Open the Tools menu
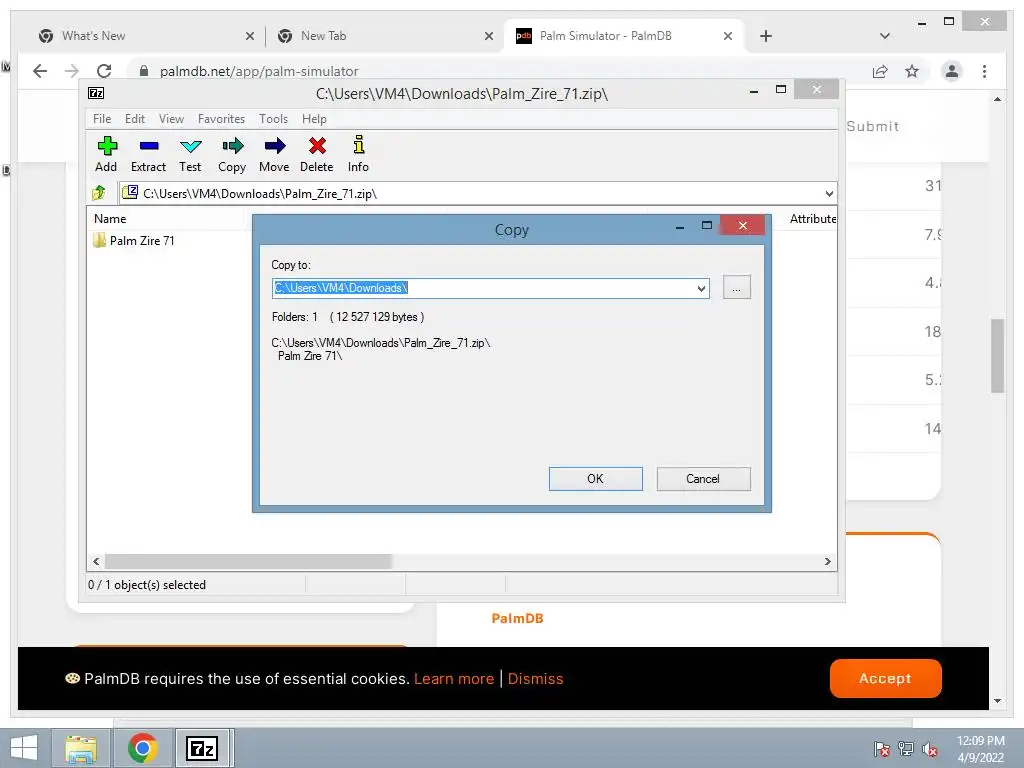Screen dimensions: 1024x768 click(273, 119)
